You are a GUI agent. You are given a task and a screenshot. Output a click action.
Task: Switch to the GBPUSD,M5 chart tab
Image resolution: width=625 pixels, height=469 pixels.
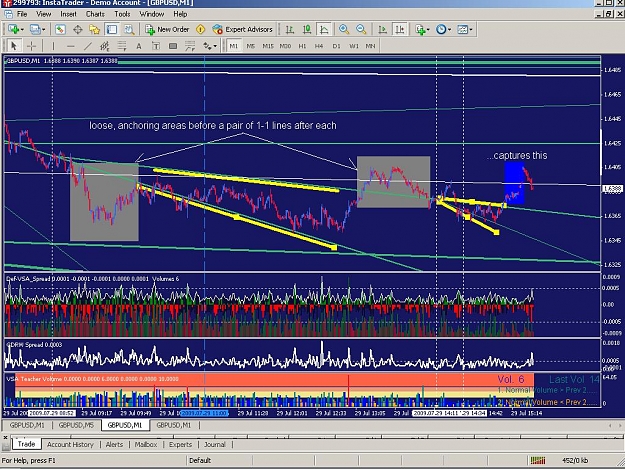point(76,425)
